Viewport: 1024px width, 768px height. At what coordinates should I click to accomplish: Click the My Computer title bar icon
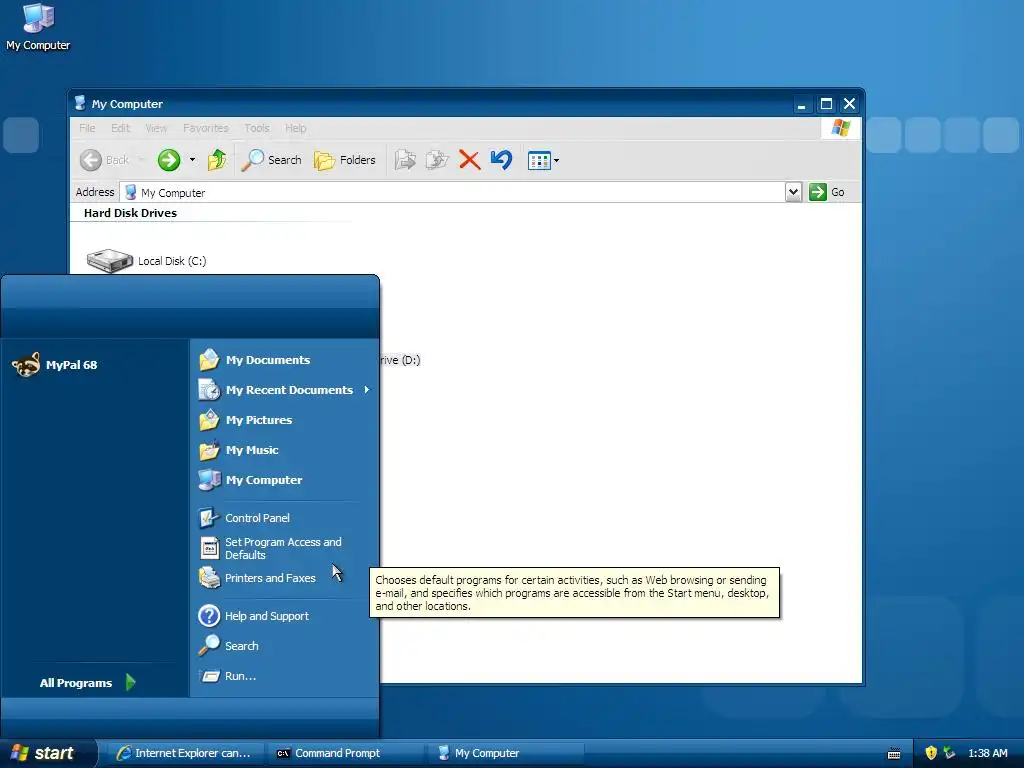pyautogui.click(x=80, y=103)
